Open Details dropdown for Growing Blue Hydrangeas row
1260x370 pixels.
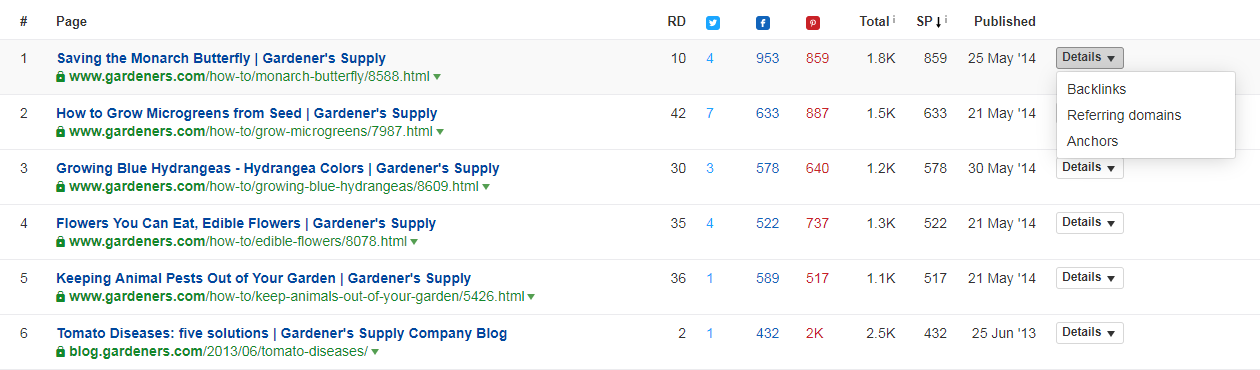tap(1089, 167)
